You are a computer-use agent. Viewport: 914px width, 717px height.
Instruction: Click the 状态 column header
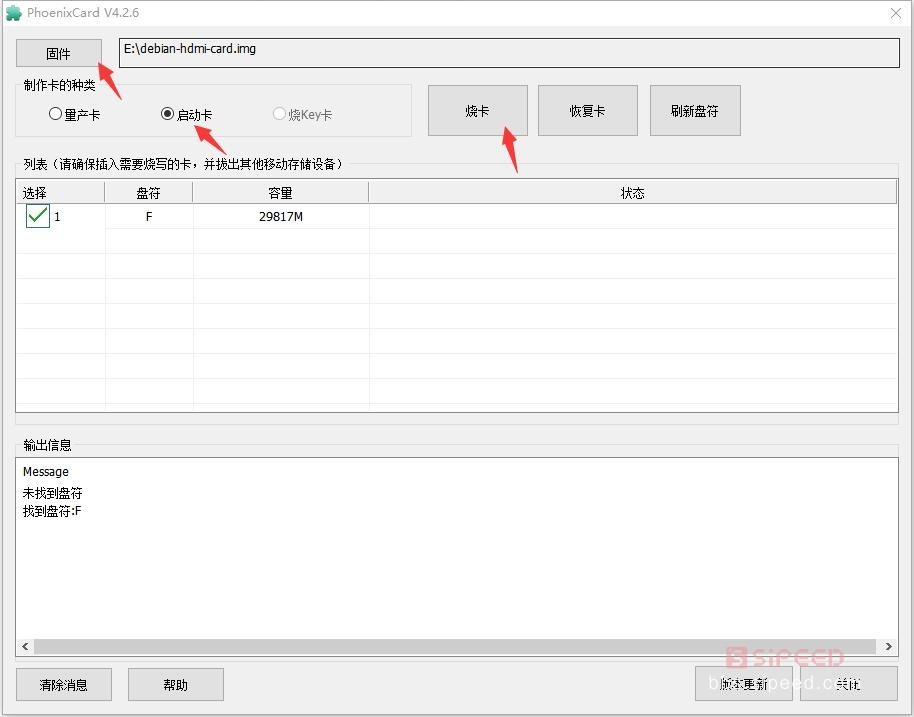pyautogui.click(x=632, y=192)
